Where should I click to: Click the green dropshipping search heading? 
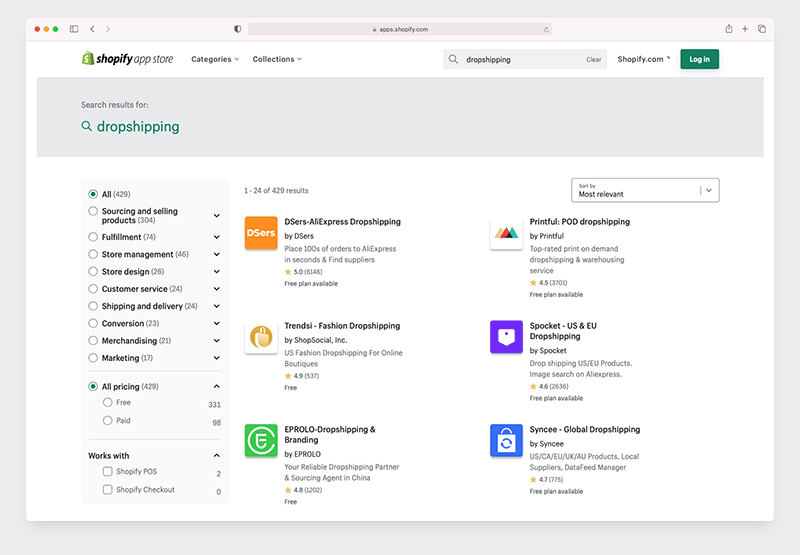138,127
